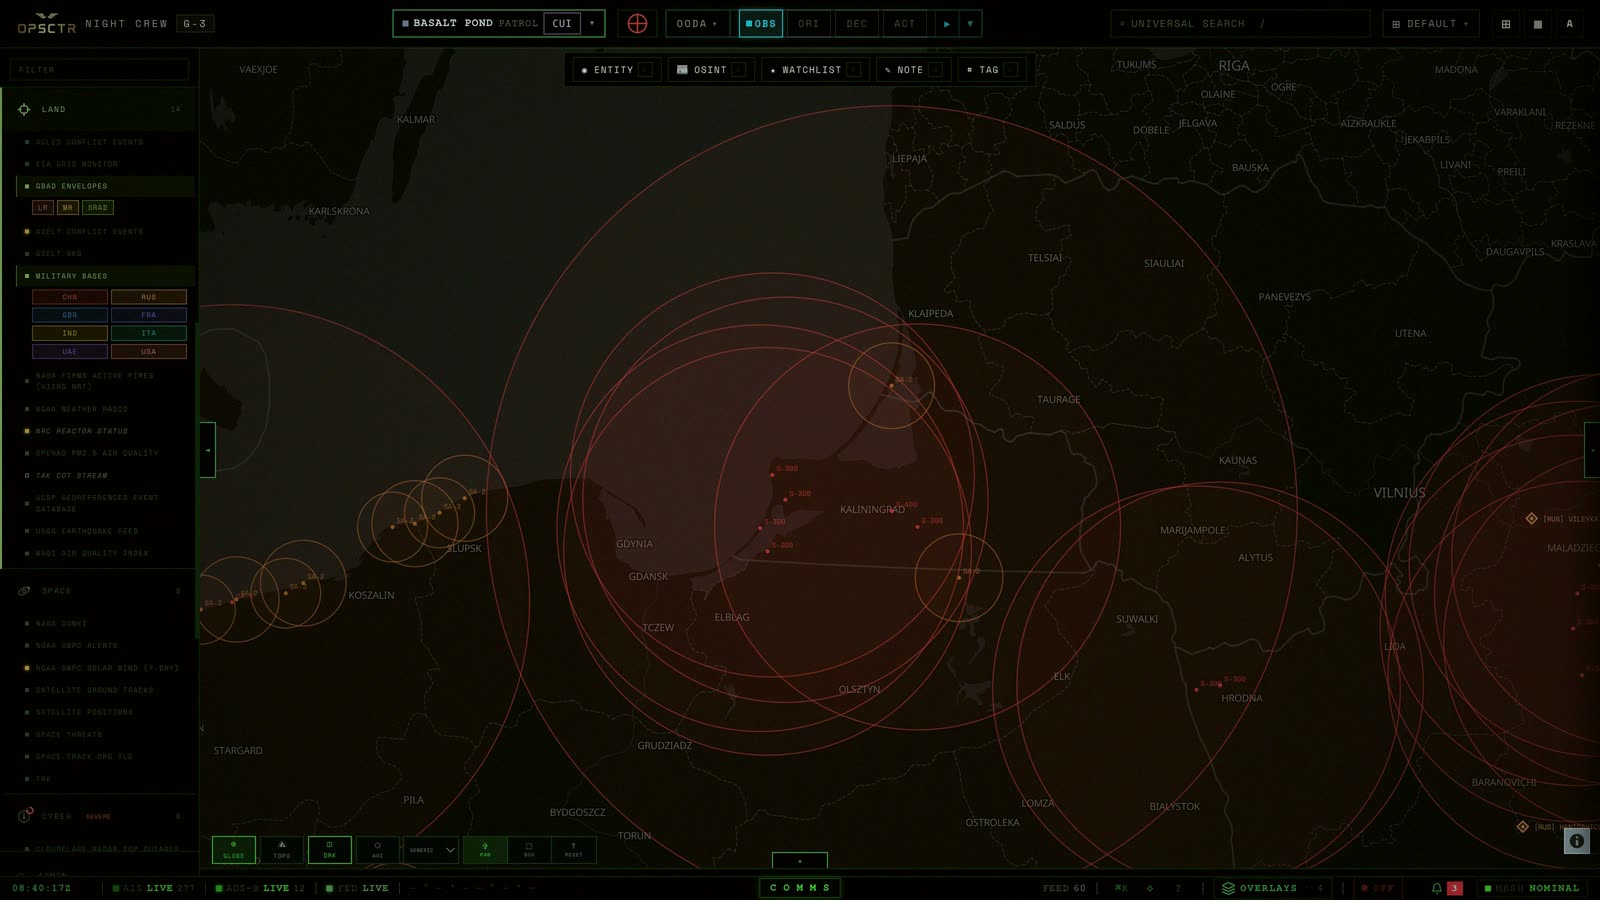Switch to the ORI tab
Viewport: 1600px width, 900px height.
point(809,24)
